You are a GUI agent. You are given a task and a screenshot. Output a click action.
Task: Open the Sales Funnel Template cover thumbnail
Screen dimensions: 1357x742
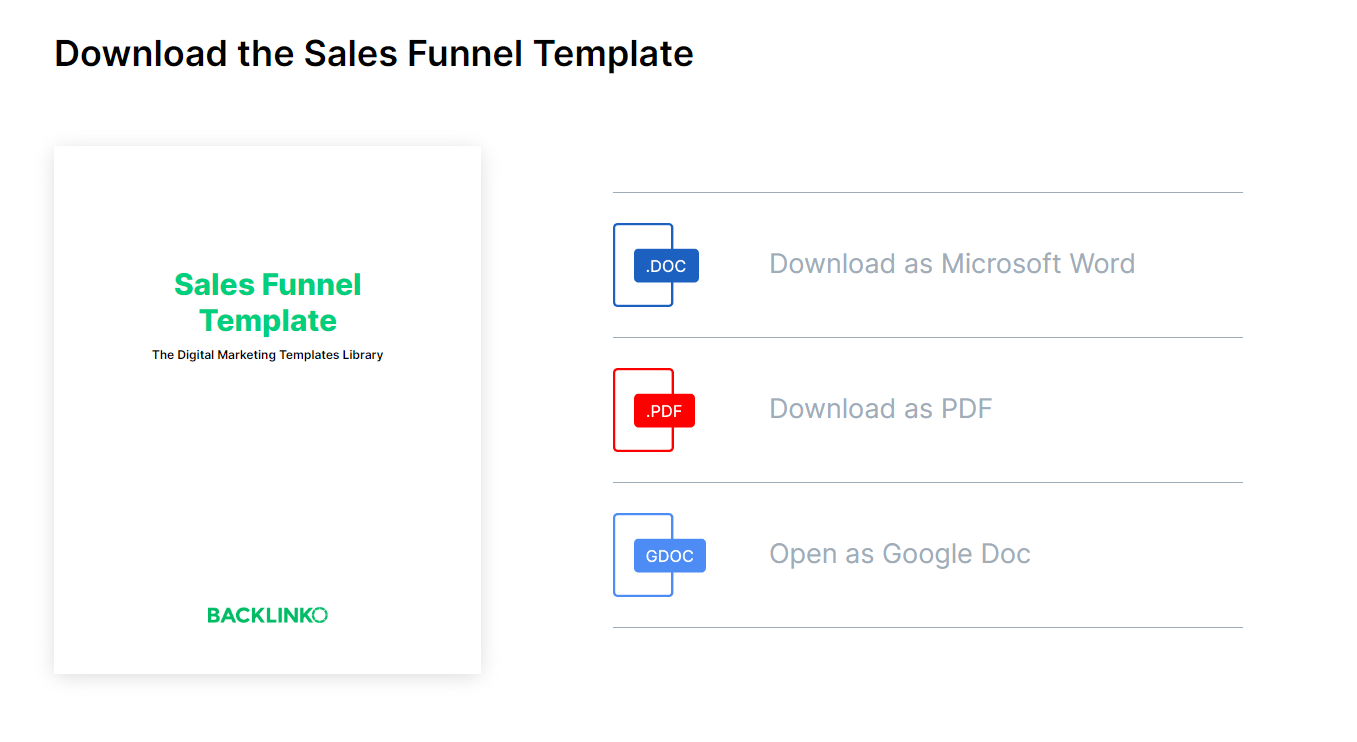267,410
